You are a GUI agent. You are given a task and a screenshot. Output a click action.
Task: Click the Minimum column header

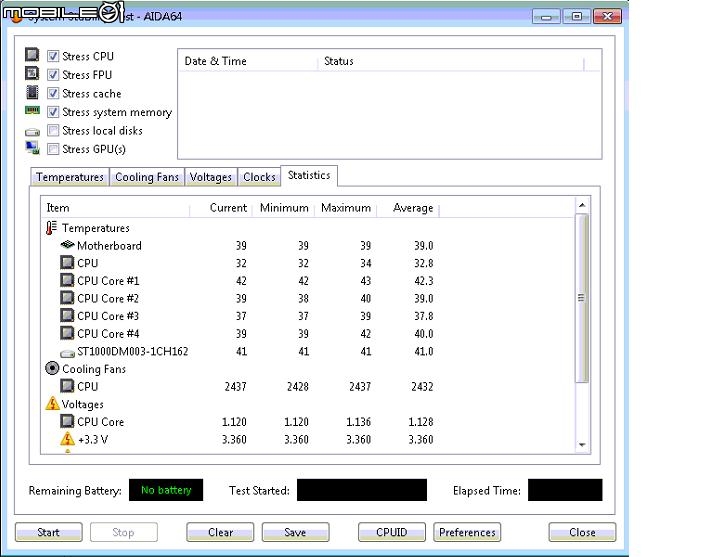tap(283, 208)
